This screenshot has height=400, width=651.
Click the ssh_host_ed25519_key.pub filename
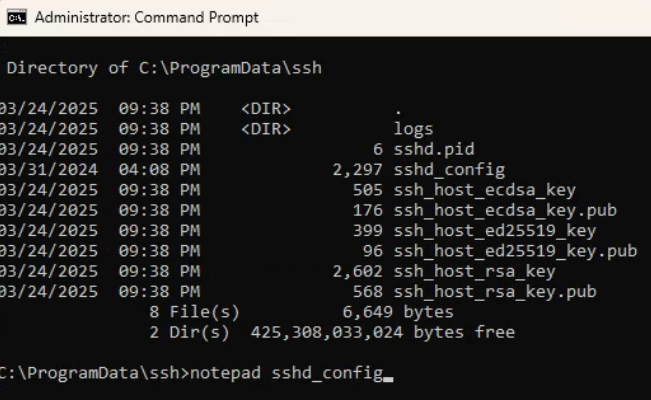pos(515,251)
